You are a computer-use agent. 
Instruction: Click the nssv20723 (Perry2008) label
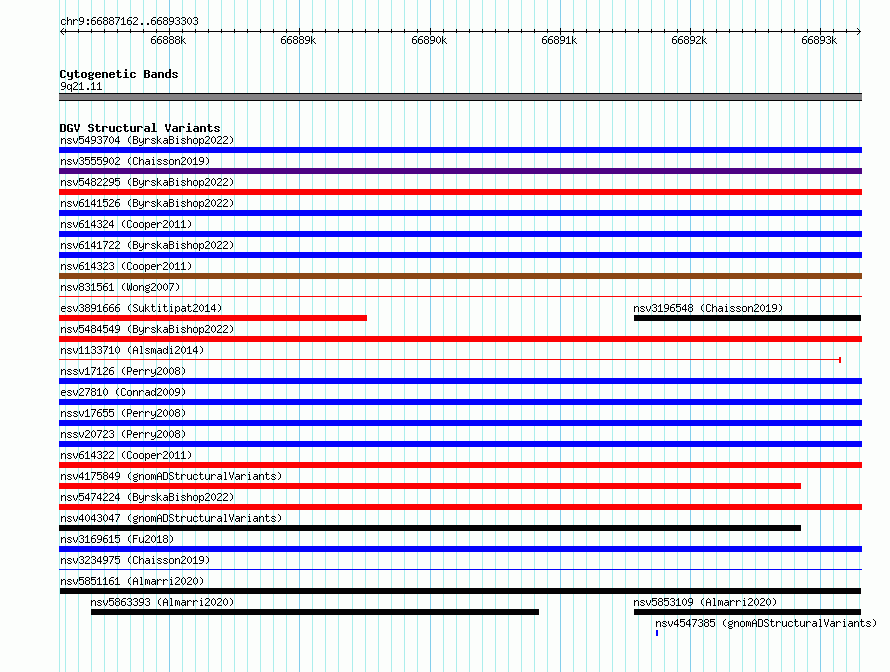pyautogui.click(x=123, y=434)
